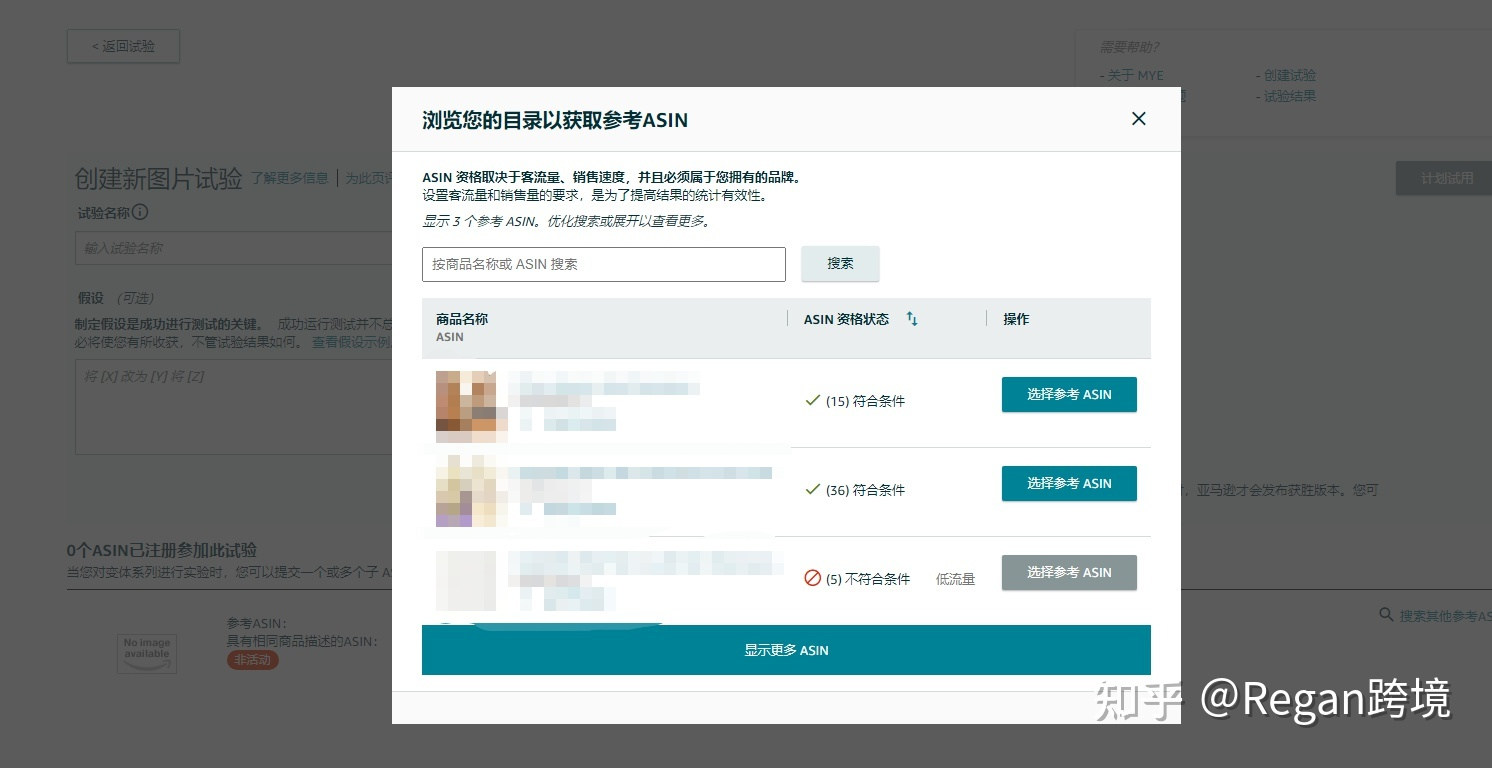Click the red prohibited icon beside (5) 不符合条件
1492x768 pixels.
812,578
